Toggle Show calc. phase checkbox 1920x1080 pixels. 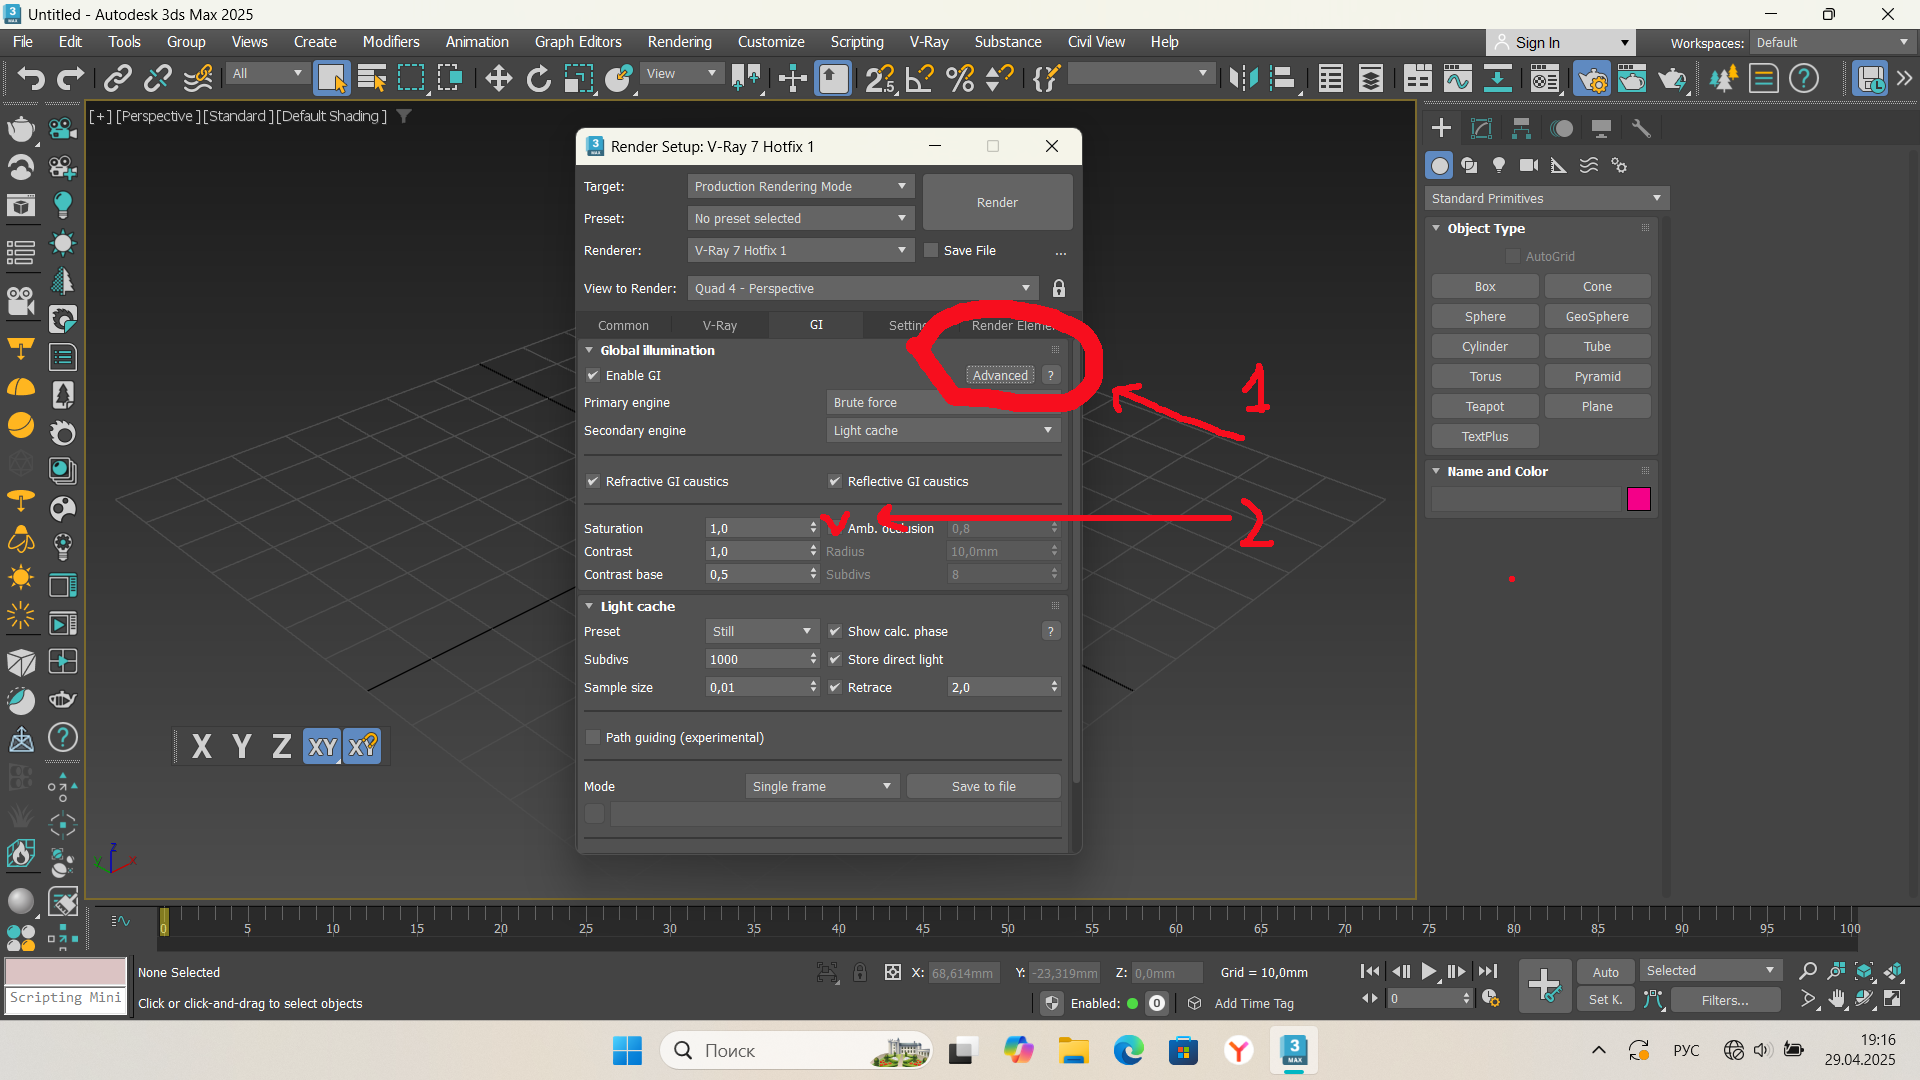[x=835, y=632]
